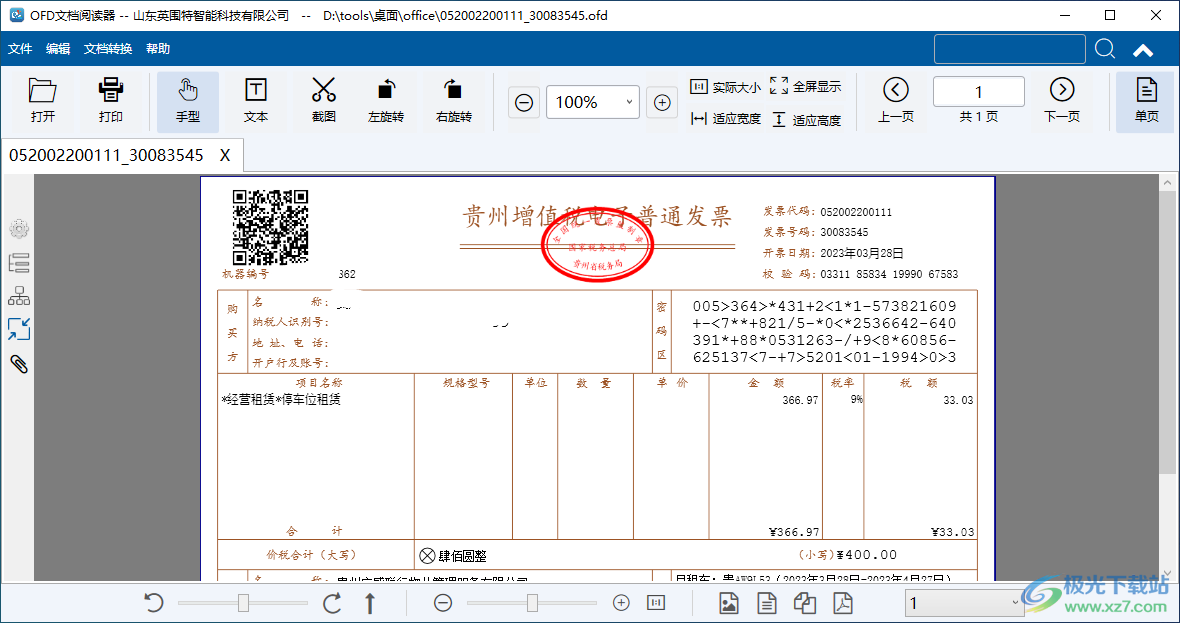Click invoice code 052002200111 text

point(856,212)
